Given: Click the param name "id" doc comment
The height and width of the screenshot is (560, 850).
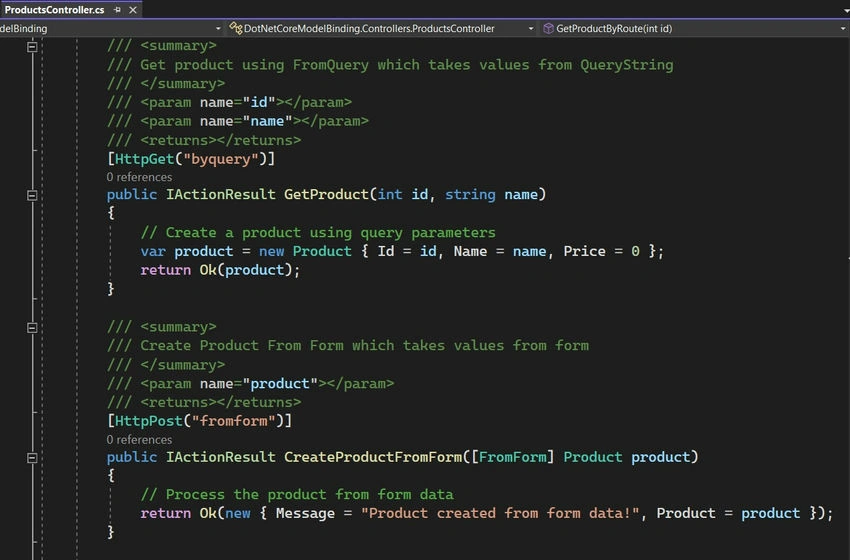Looking at the screenshot, I should pos(229,102).
